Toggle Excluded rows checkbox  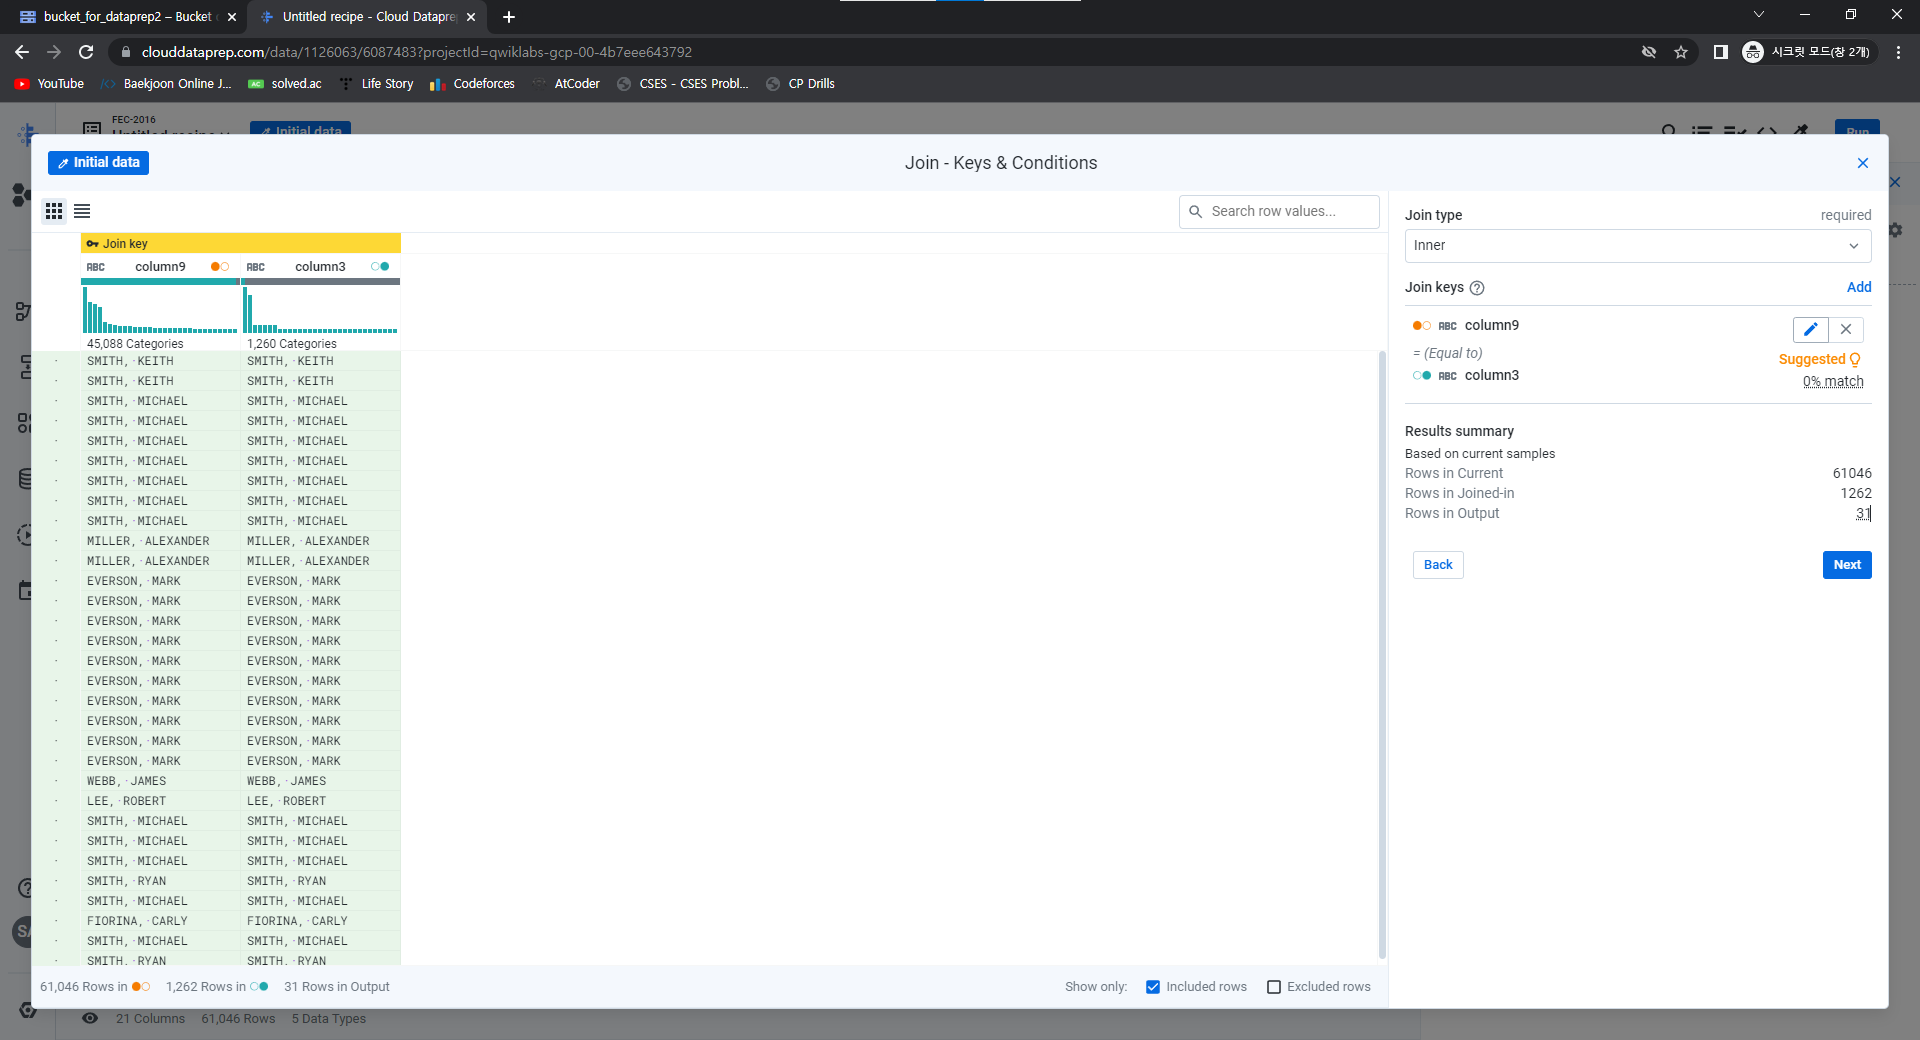pos(1274,987)
